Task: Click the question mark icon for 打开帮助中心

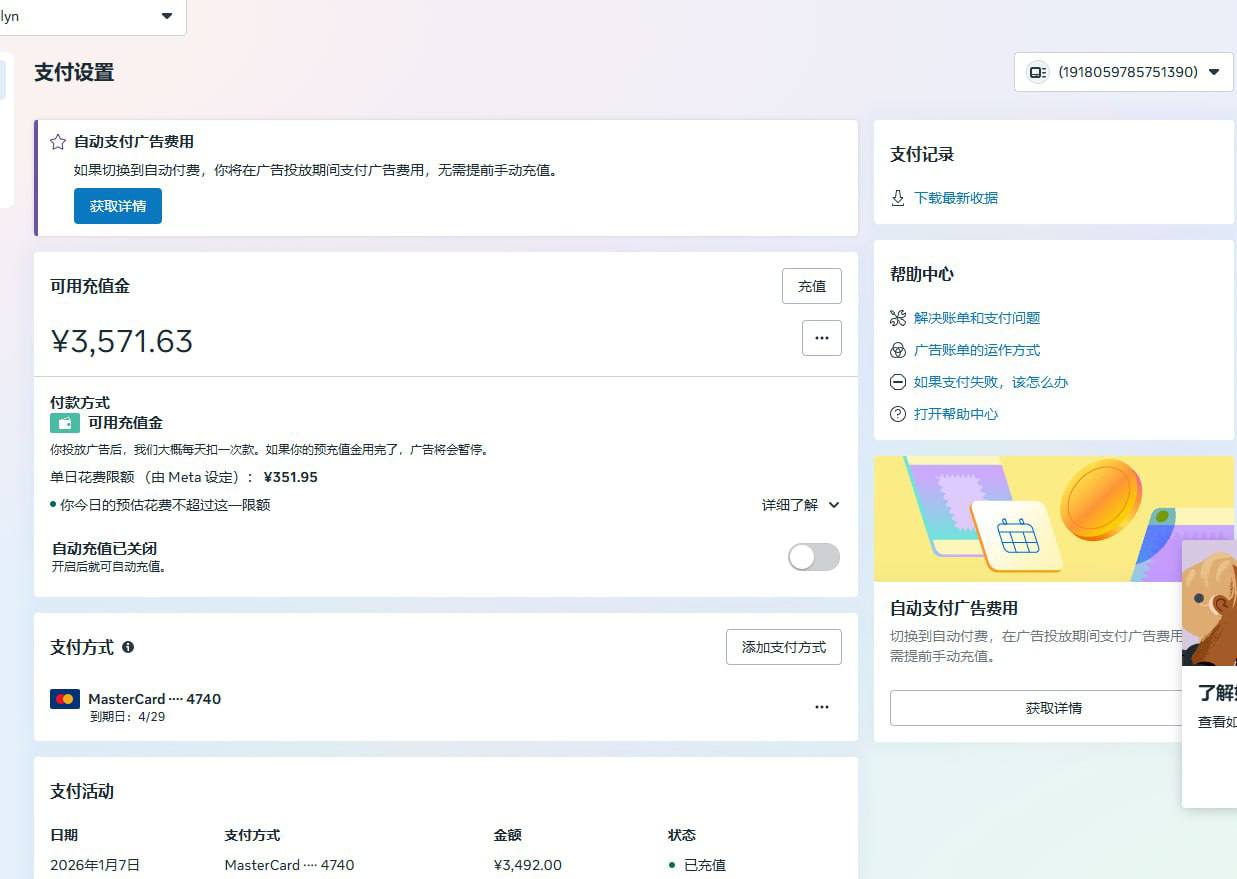Action: [x=897, y=414]
